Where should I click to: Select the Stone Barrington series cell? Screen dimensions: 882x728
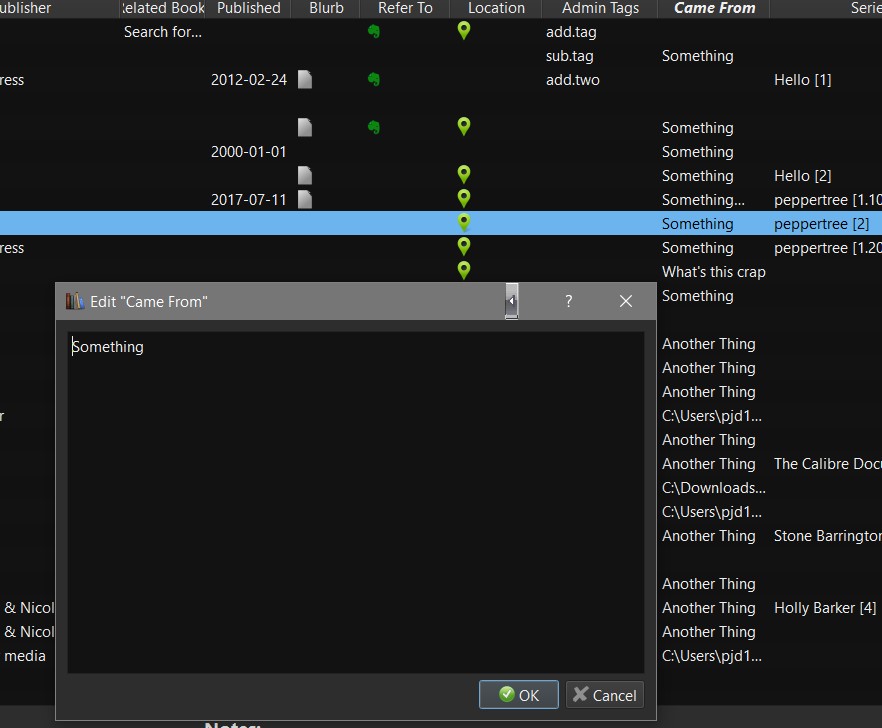[x=827, y=536]
